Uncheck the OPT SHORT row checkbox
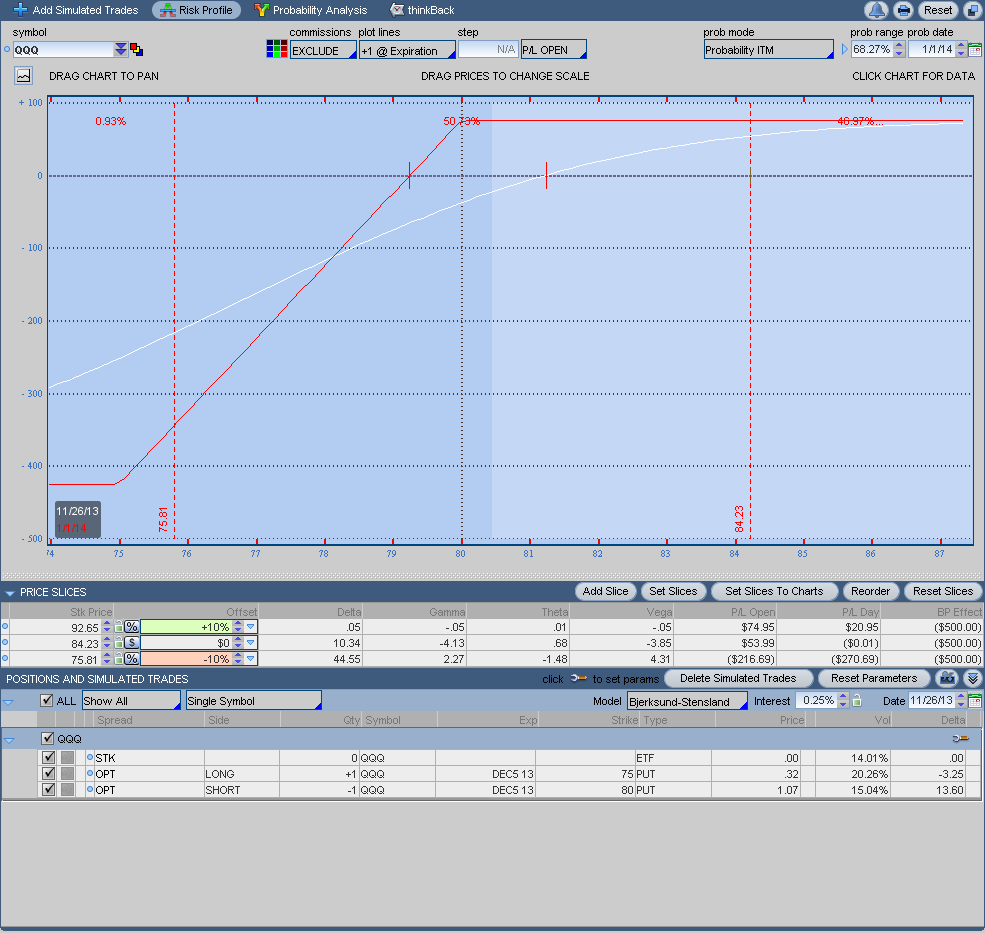The height and width of the screenshot is (933, 985). click(x=48, y=789)
